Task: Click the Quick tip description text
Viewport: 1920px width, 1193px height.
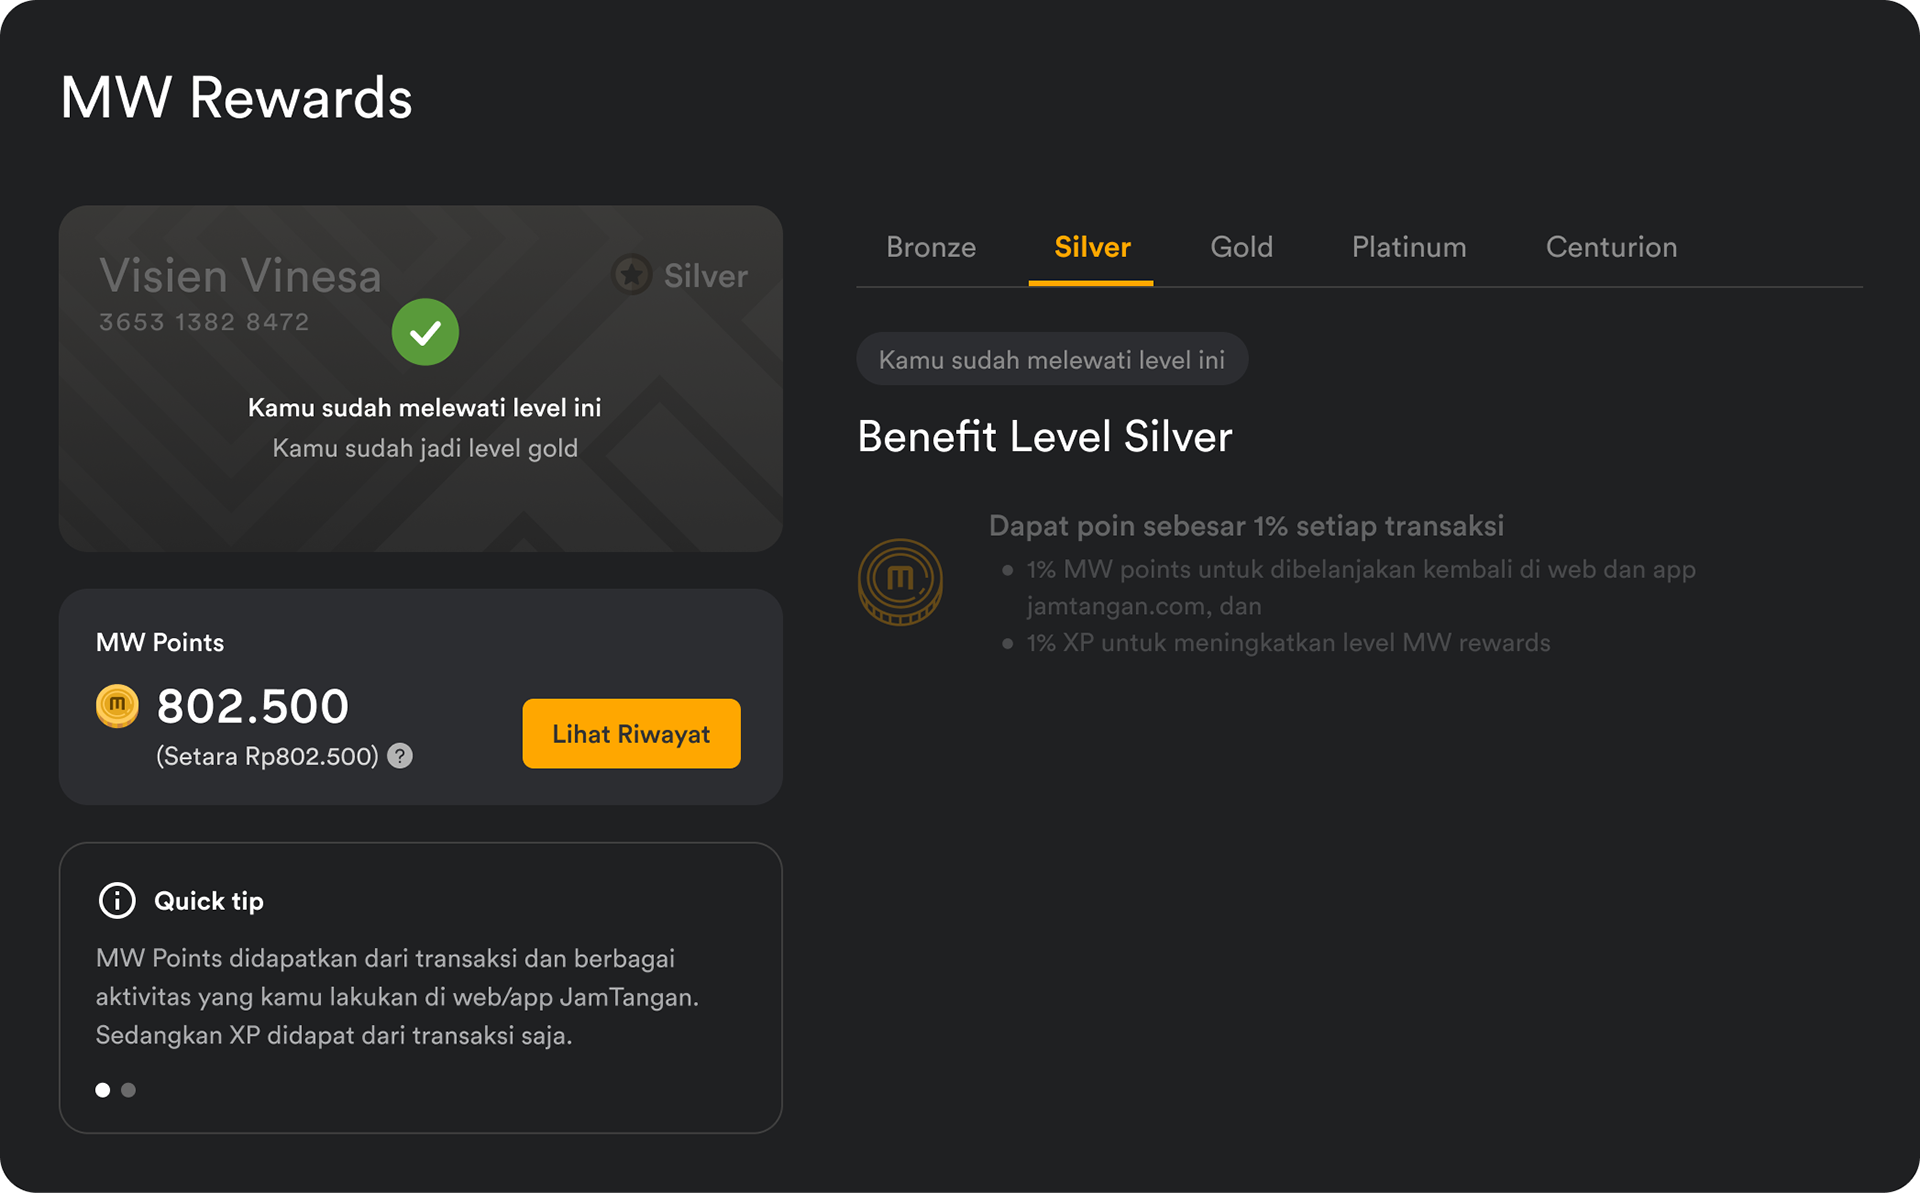Action: 397,997
